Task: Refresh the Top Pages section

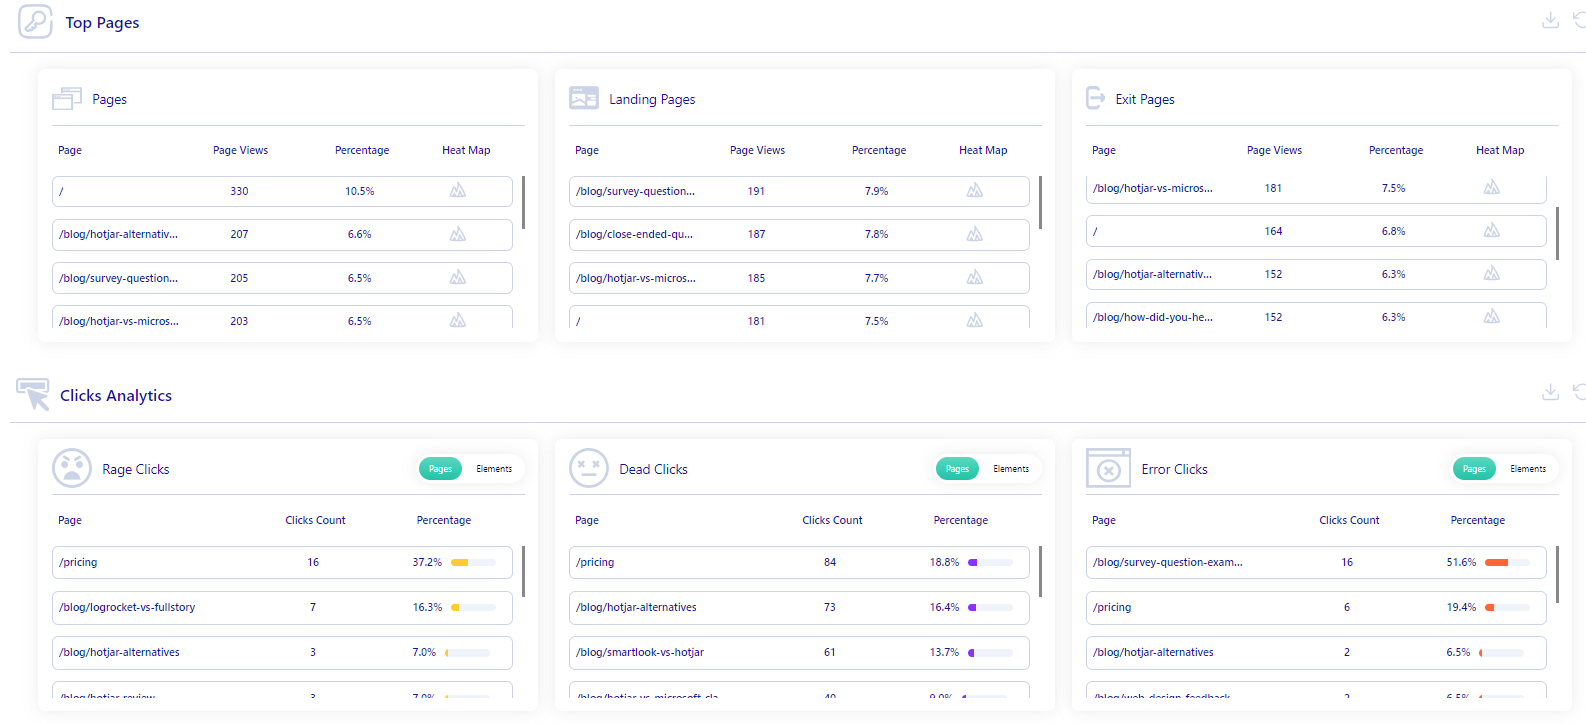Action: [x=1579, y=20]
